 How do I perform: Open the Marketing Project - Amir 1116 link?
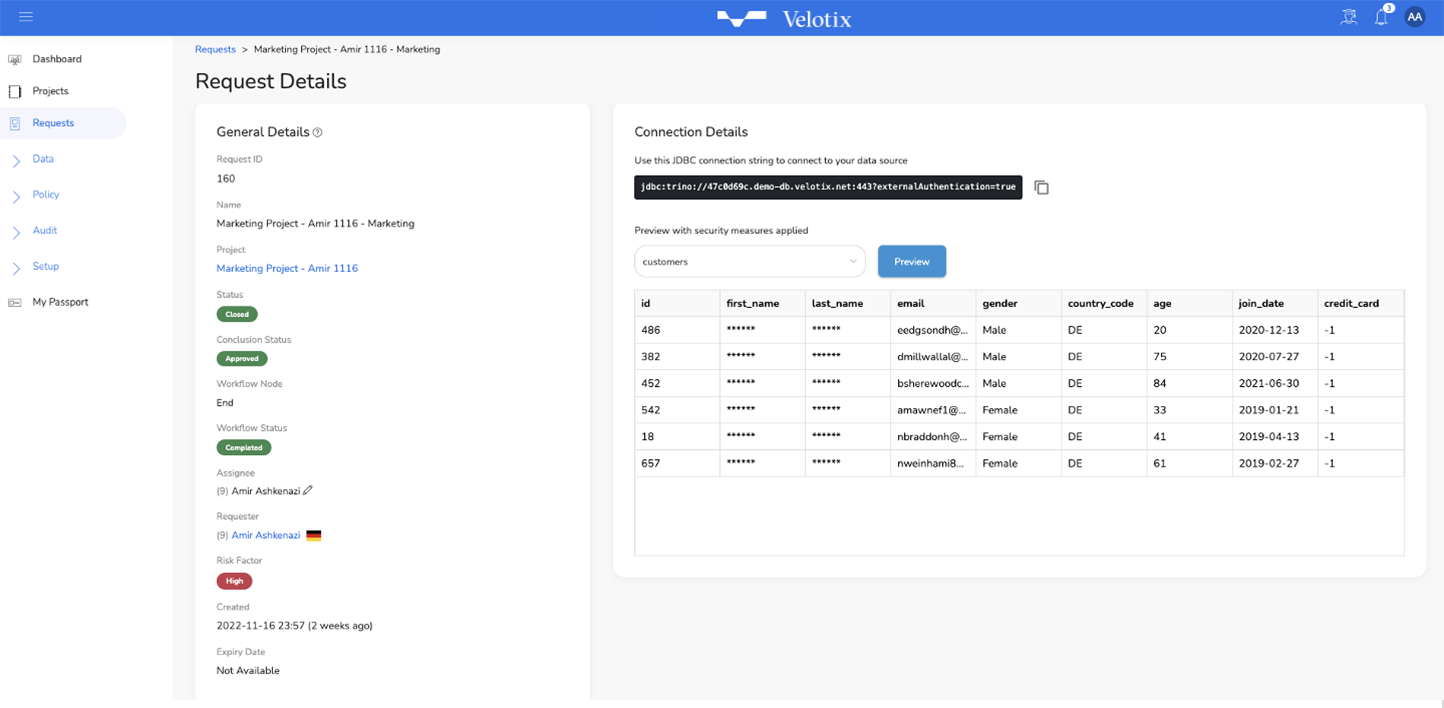click(287, 269)
